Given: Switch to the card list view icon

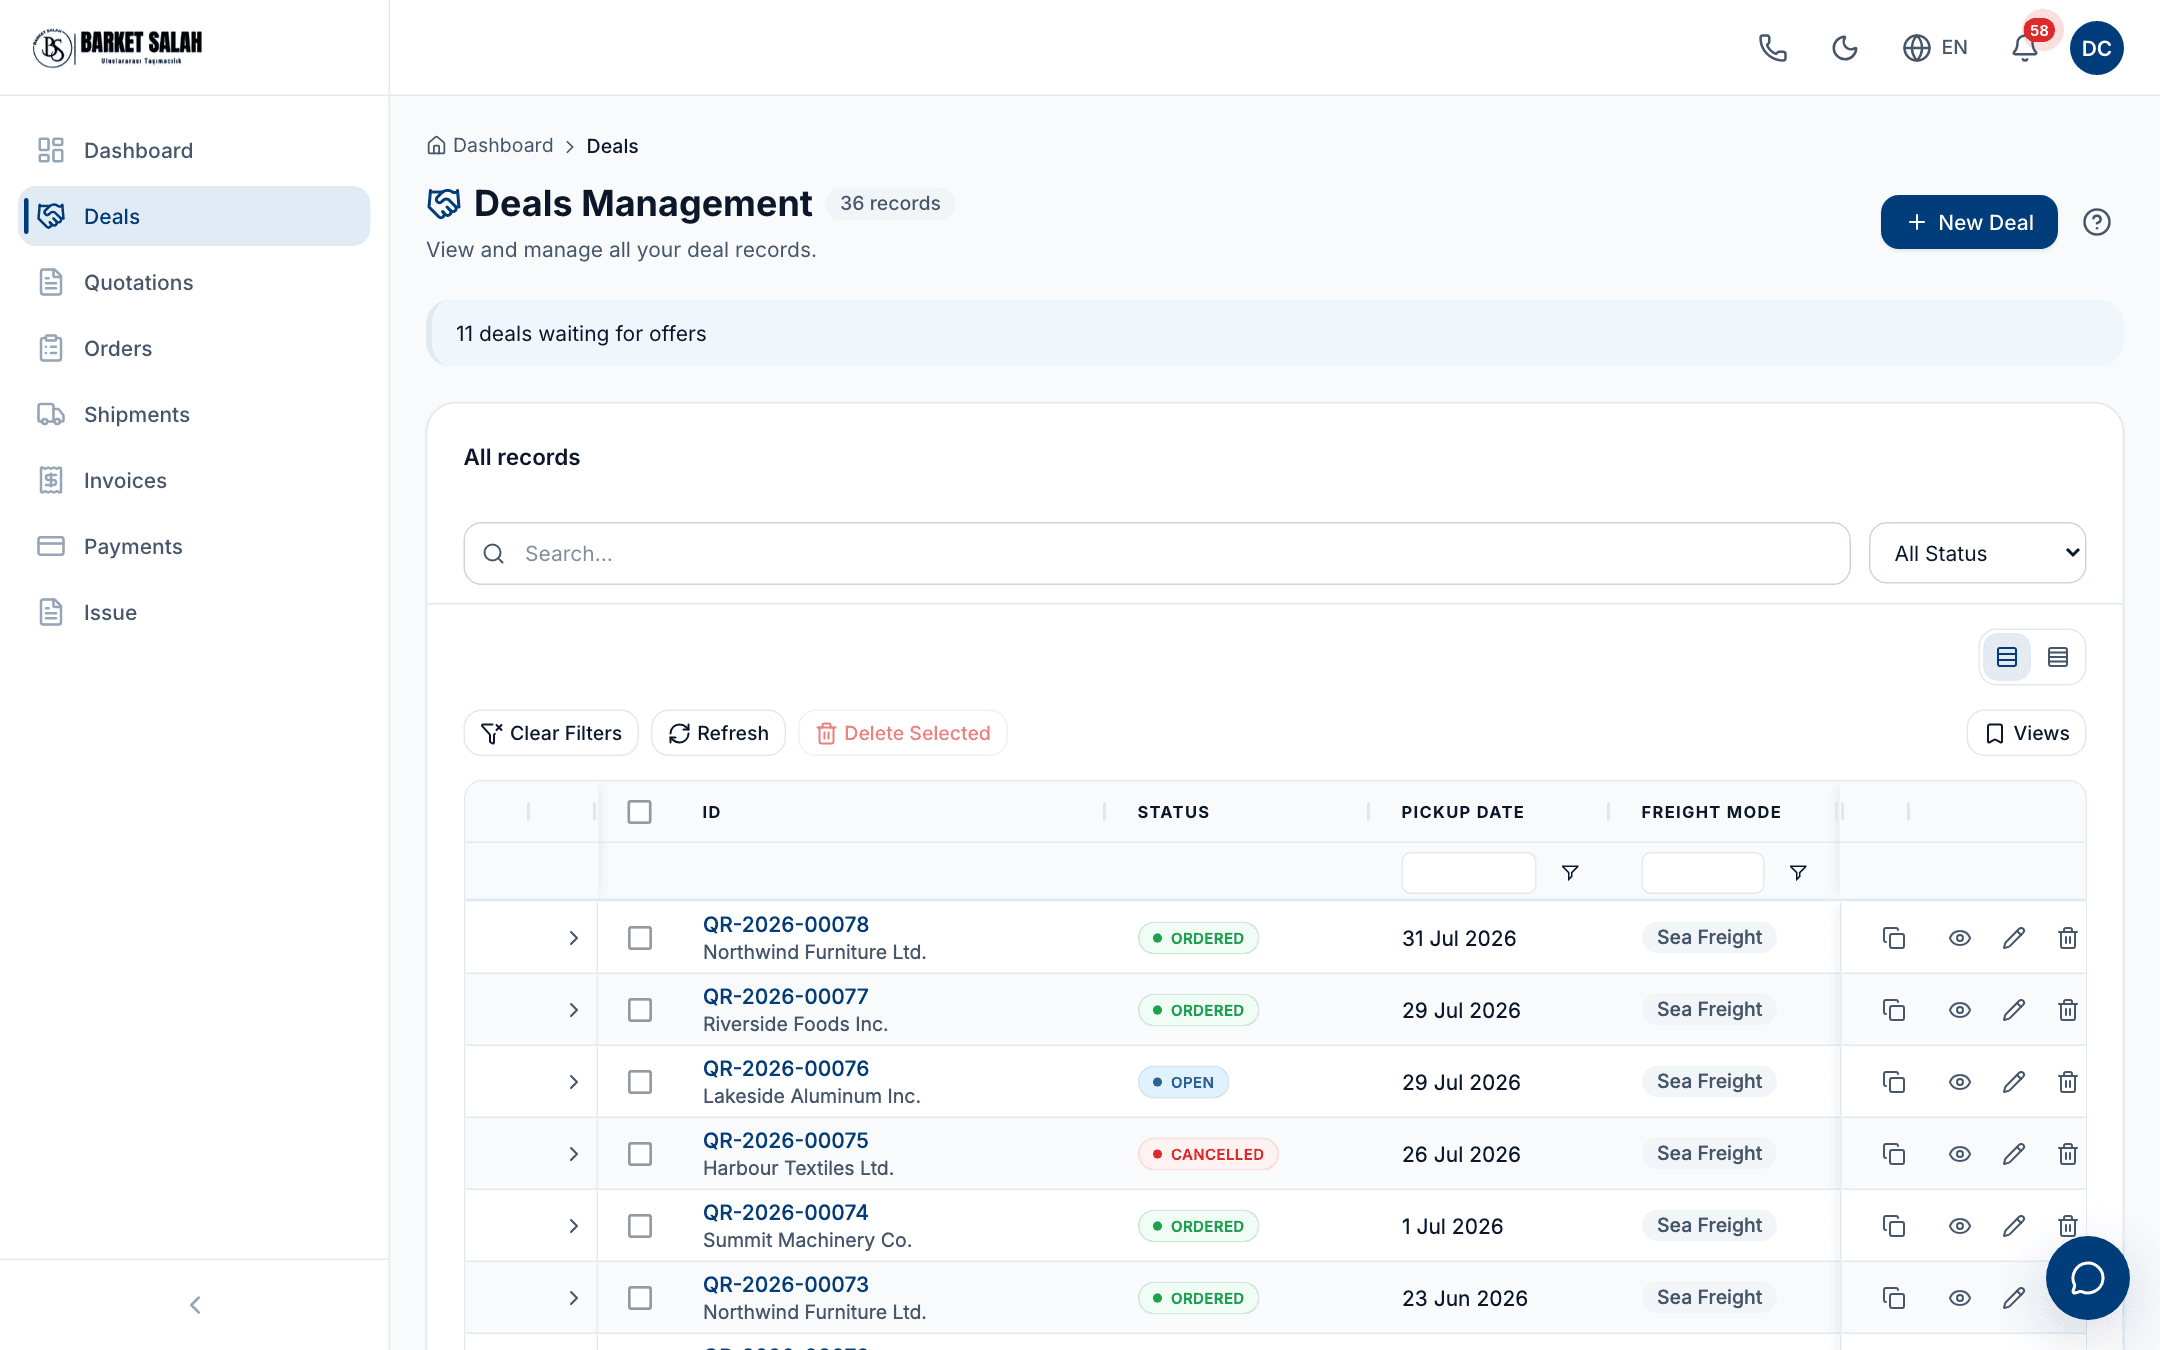Looking at the screenshot, I should coord(2007,657).
